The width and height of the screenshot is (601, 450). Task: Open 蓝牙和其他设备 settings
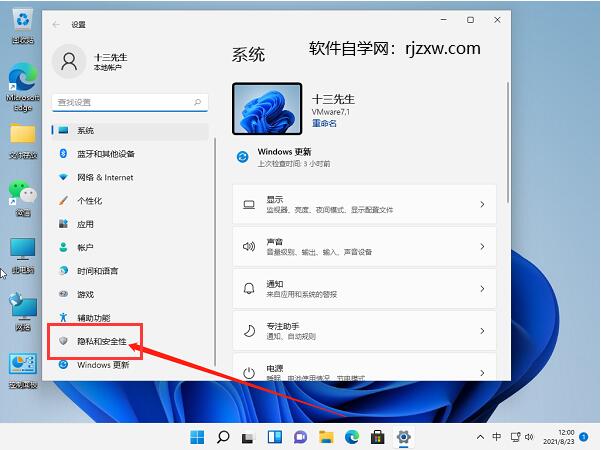pos(130,154)
